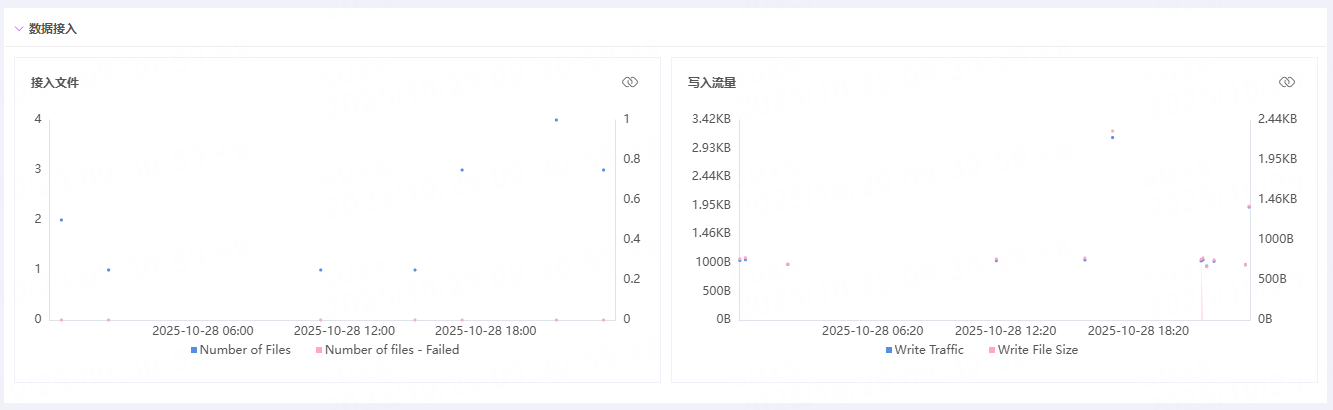The width and height of the screenshot is (1333, 410).
Task: Toggle the Write File Size legend label
Action: 1037,350
